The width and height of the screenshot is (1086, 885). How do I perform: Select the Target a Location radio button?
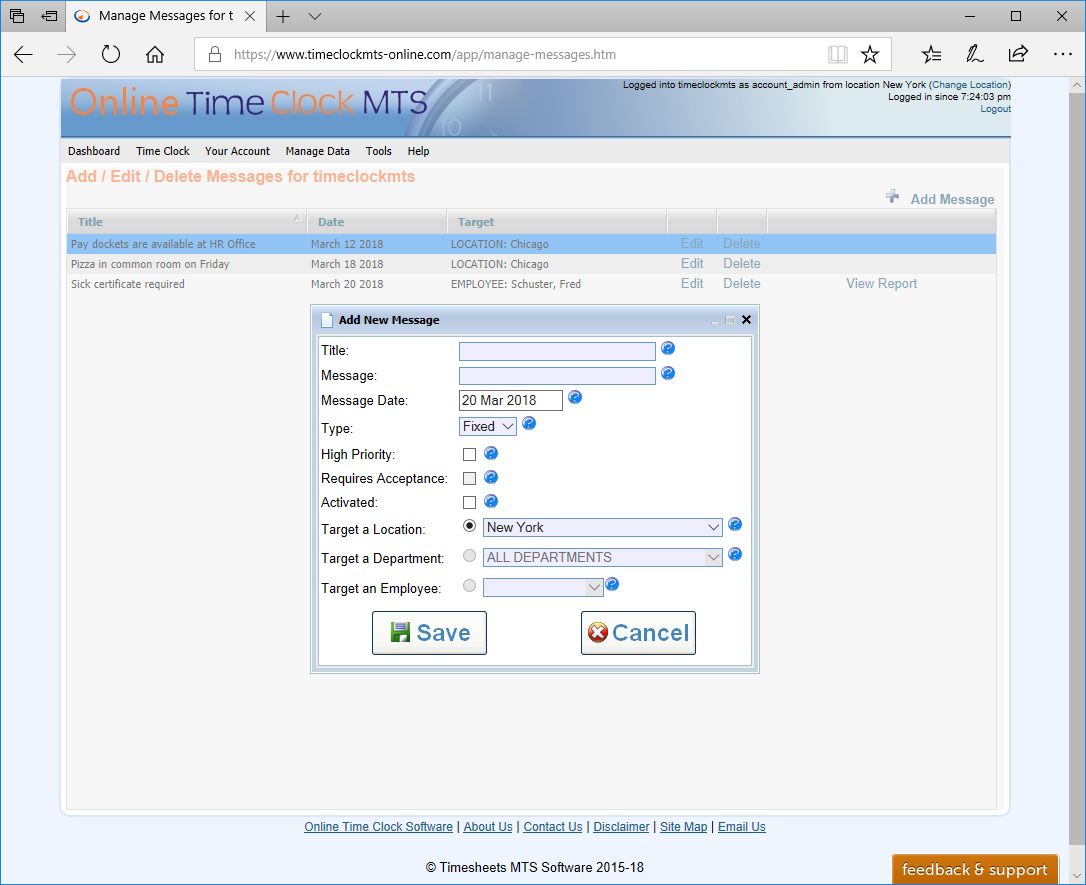pos(469,526)
